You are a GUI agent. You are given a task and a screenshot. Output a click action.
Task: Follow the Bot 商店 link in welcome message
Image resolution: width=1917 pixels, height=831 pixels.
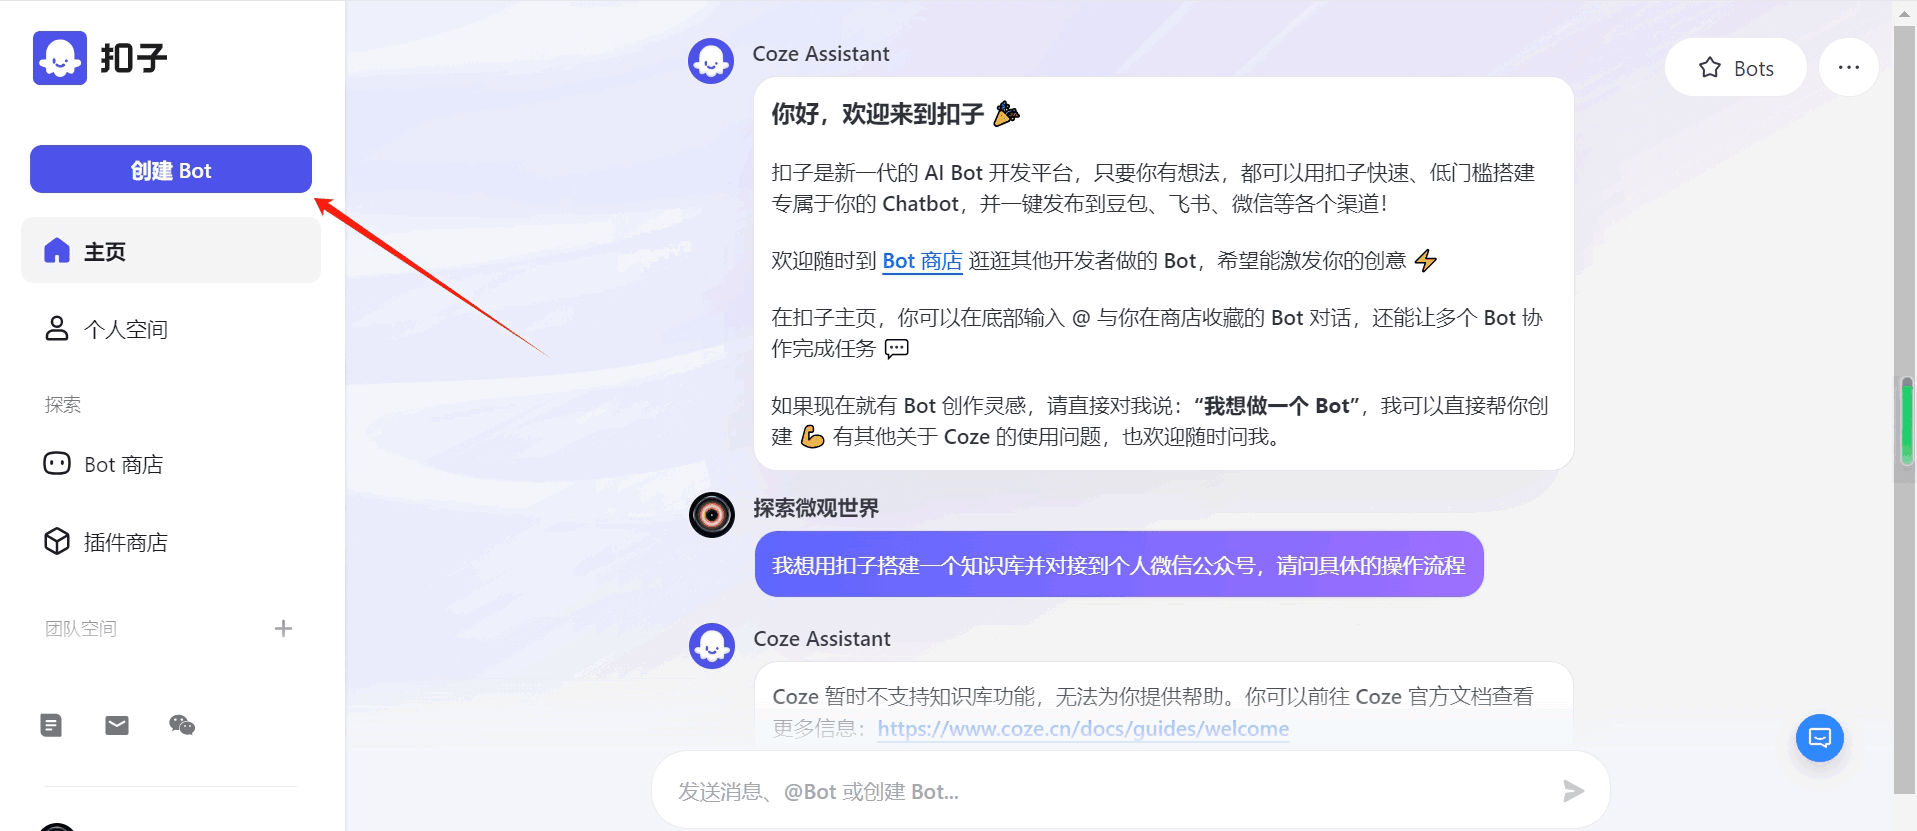coord(922,261)
